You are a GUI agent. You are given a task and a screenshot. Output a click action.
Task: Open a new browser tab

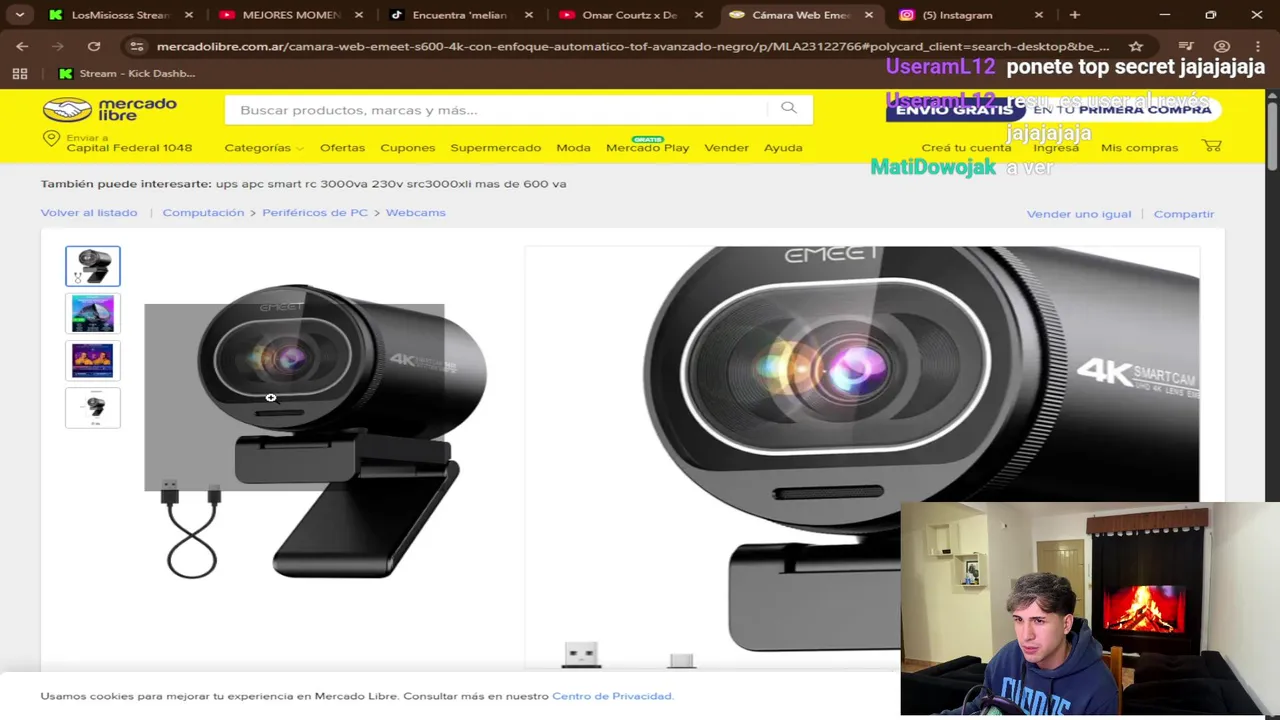click(x=1074, y=15)
